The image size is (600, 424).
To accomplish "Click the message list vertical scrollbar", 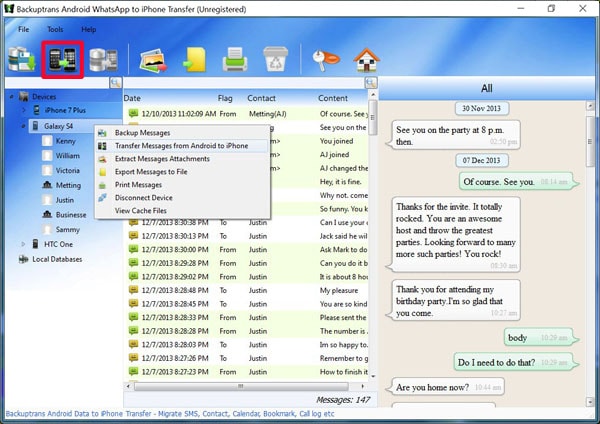I will (373, 240).
